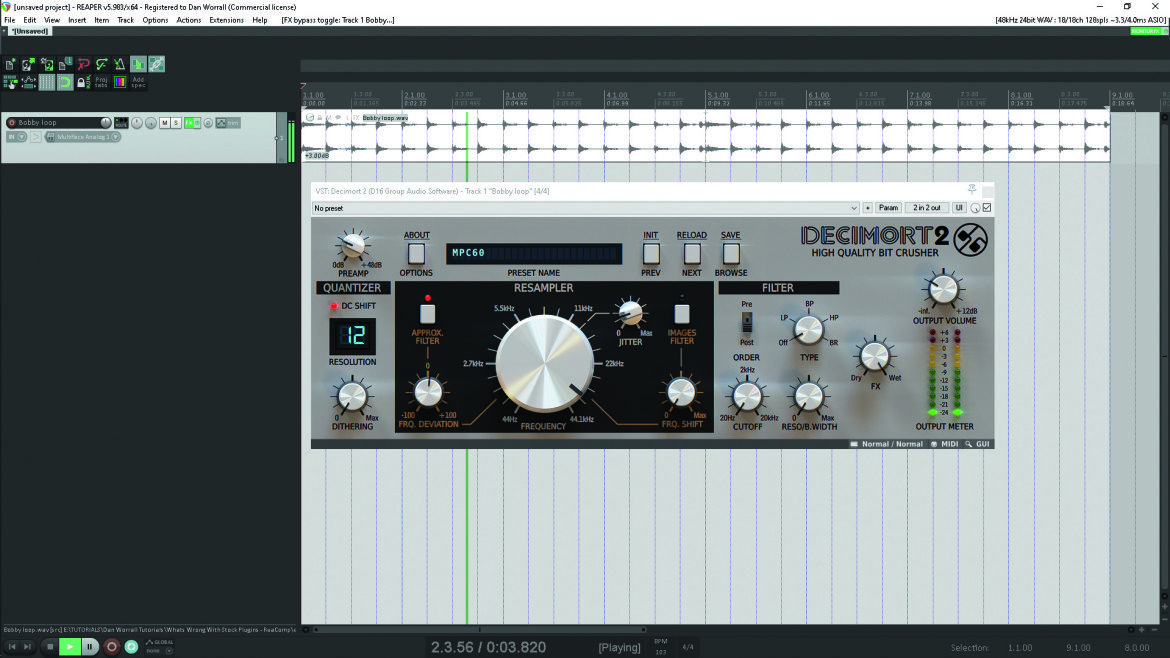Click the Pre/Post order slider switch
The height and width of the screenshot is (658, 1170).
click(x=746, y=322)
